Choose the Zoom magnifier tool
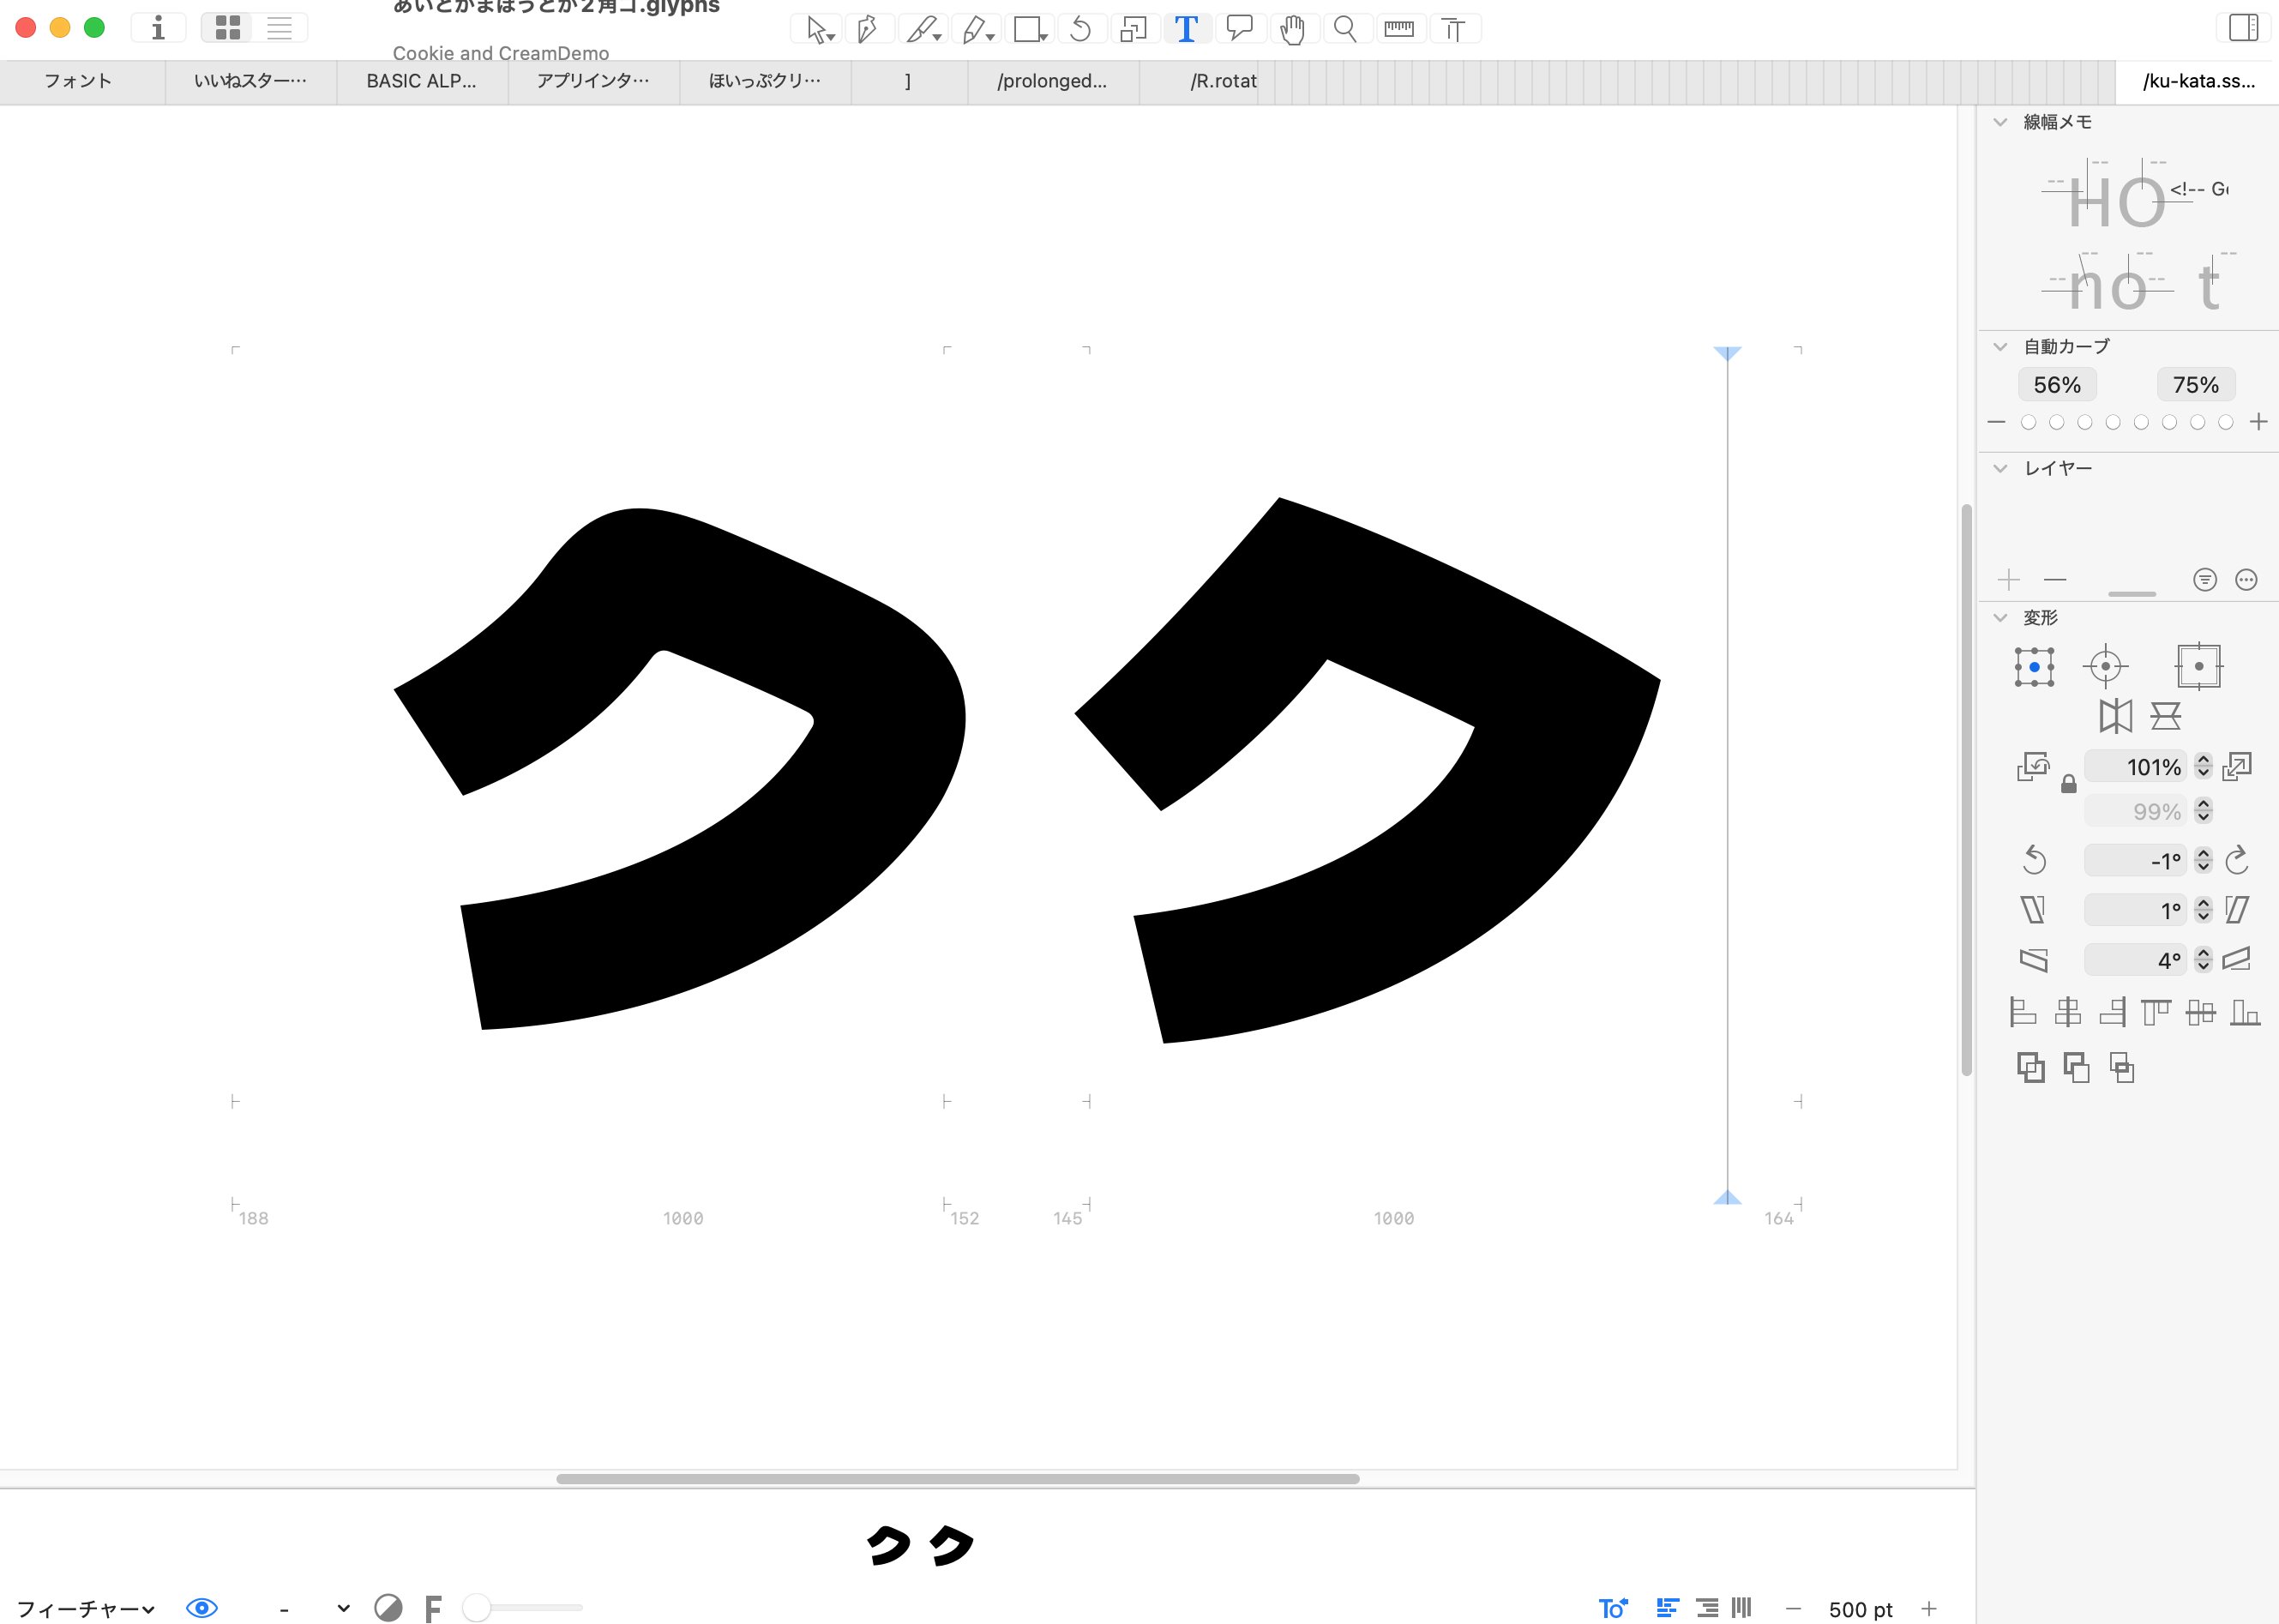The image size is (2279, 1624). (x=1345, y=29)
